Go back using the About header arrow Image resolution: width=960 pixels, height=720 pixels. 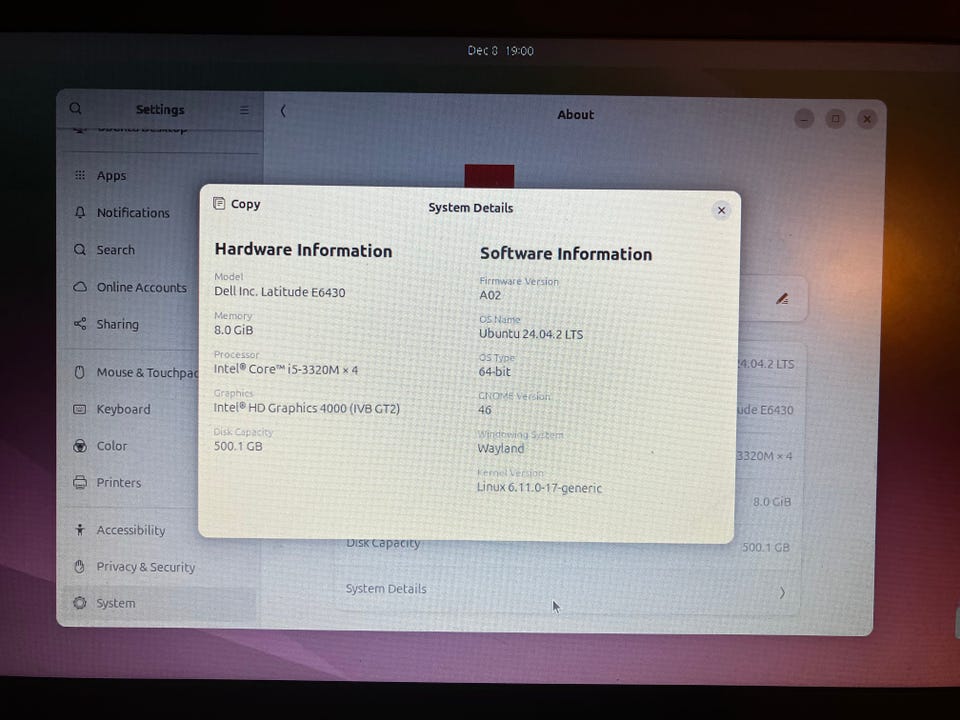point(283,111)
